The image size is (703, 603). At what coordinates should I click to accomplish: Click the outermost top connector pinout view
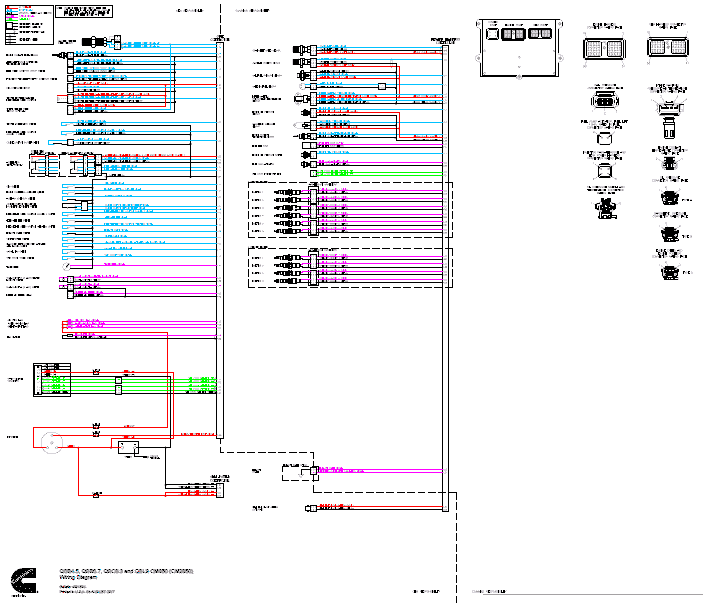coord(668,48)
